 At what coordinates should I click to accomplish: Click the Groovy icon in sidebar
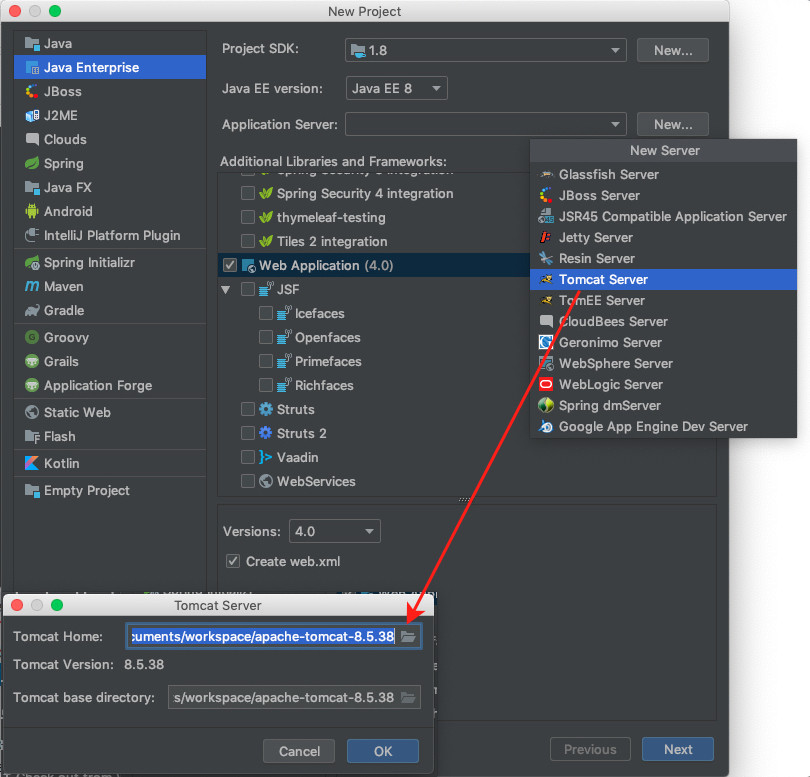[32, 338]
